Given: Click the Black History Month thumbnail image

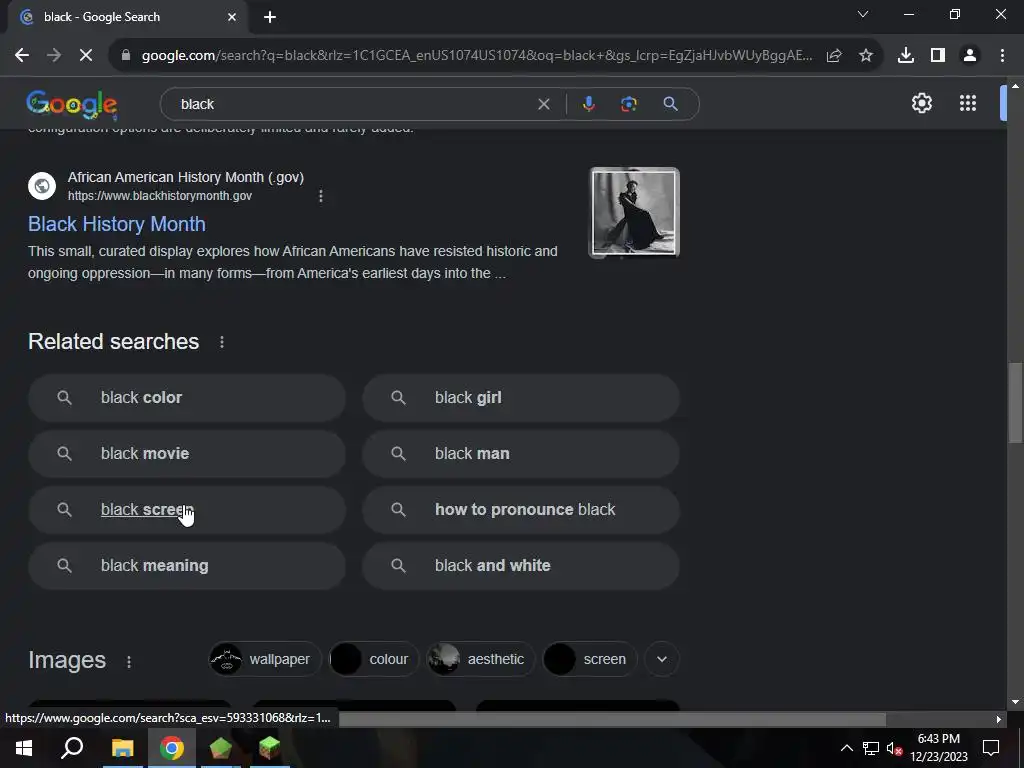Looking at the screenshot, I should click(x=635, y=213).
